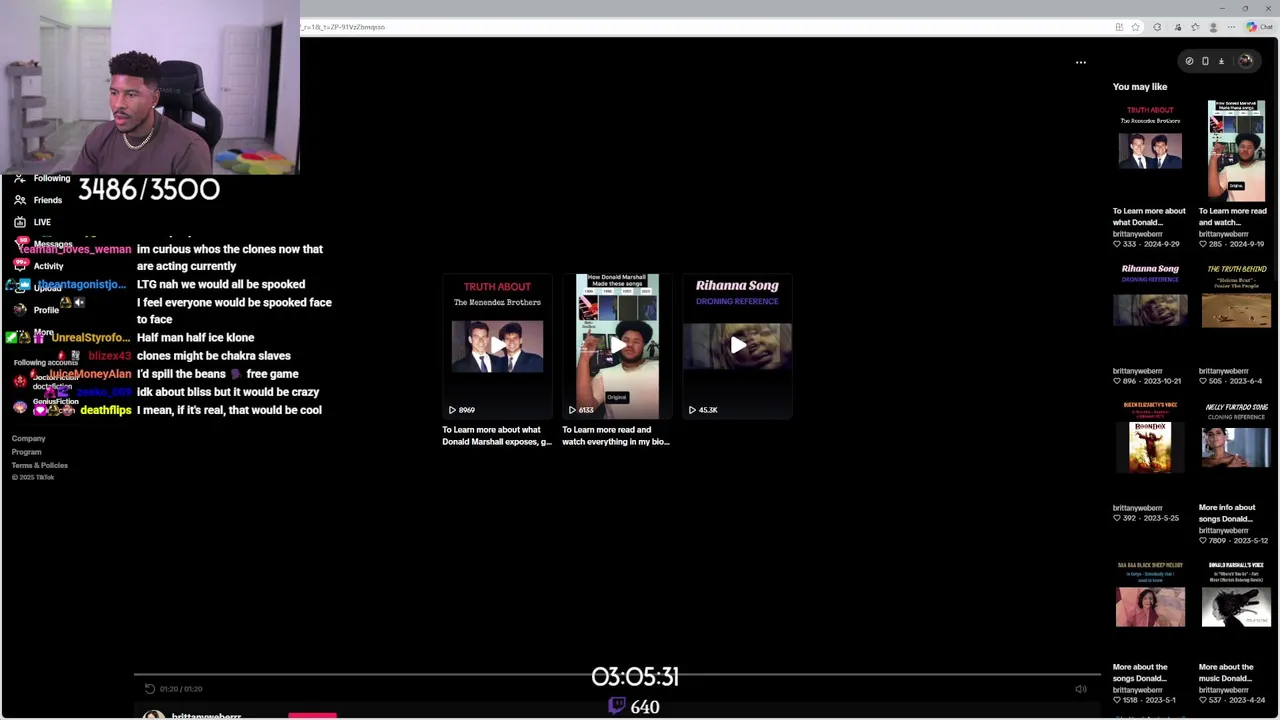Click 285 likes dated 2024-9-19

[1232, 244]
